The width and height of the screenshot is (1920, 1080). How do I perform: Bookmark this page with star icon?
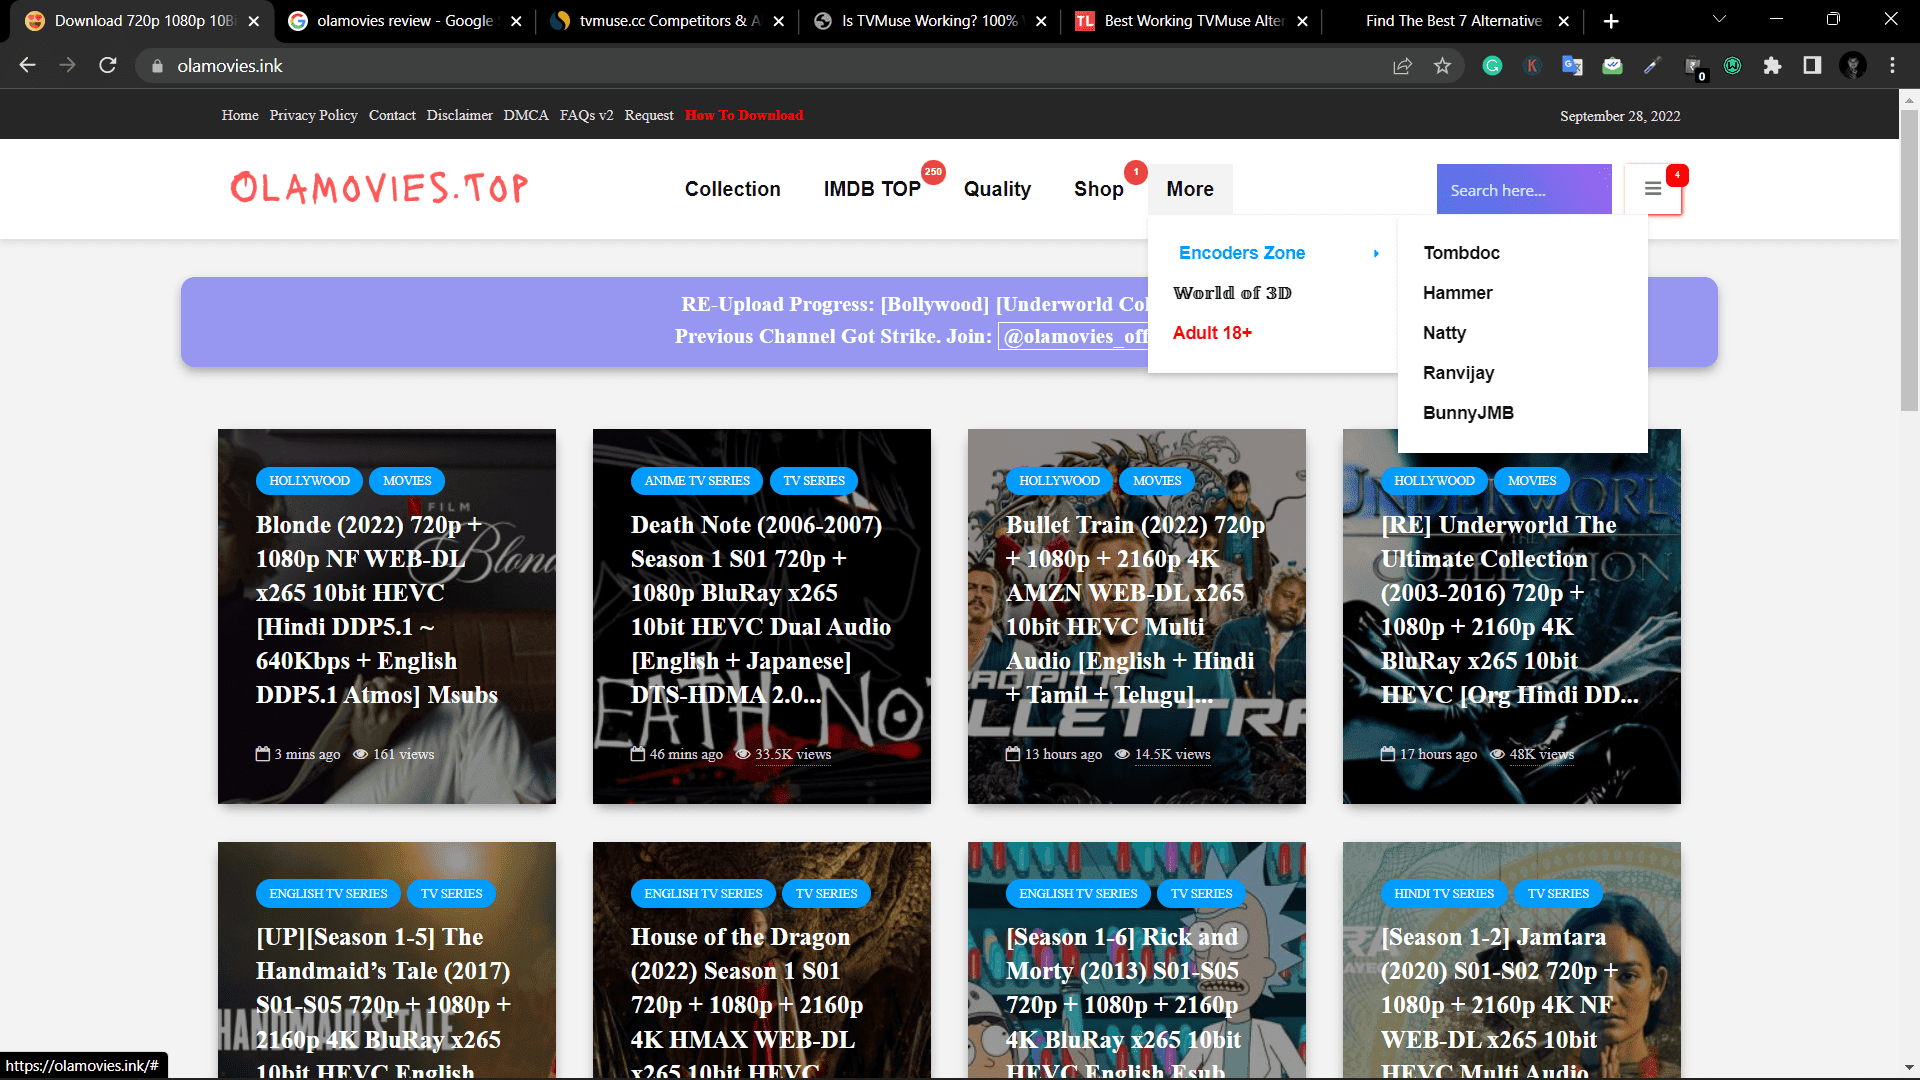tap(1442, 66)
